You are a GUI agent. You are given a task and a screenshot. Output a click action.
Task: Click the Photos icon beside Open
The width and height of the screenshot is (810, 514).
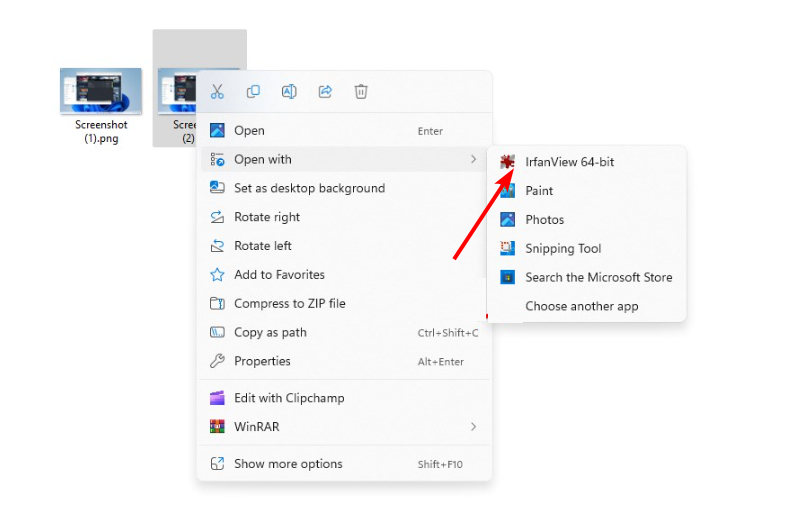(217, 130)
